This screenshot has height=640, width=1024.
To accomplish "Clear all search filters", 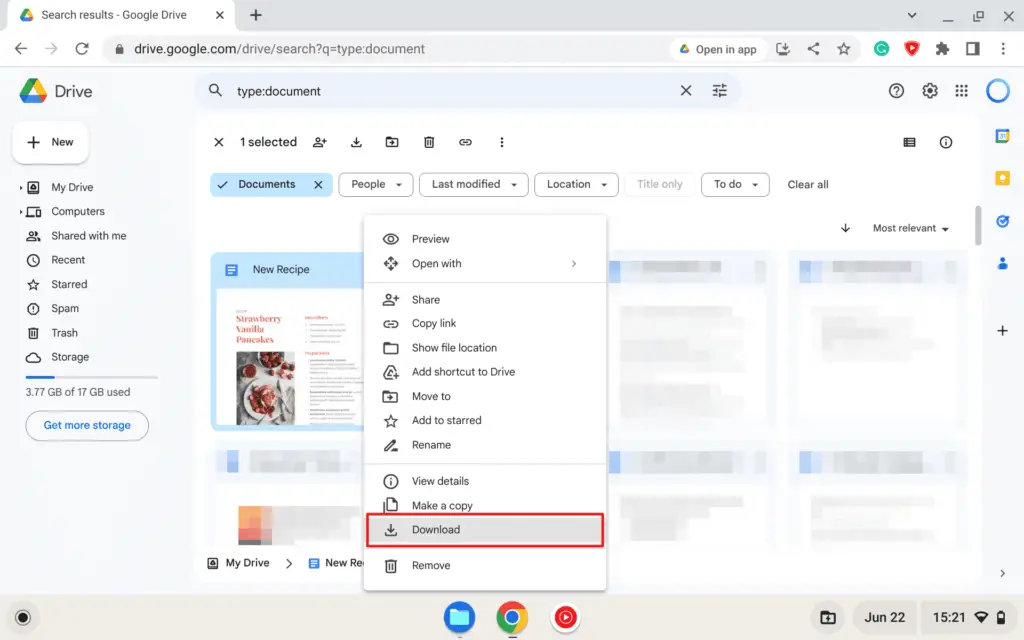I will click(x=807, y=184).
